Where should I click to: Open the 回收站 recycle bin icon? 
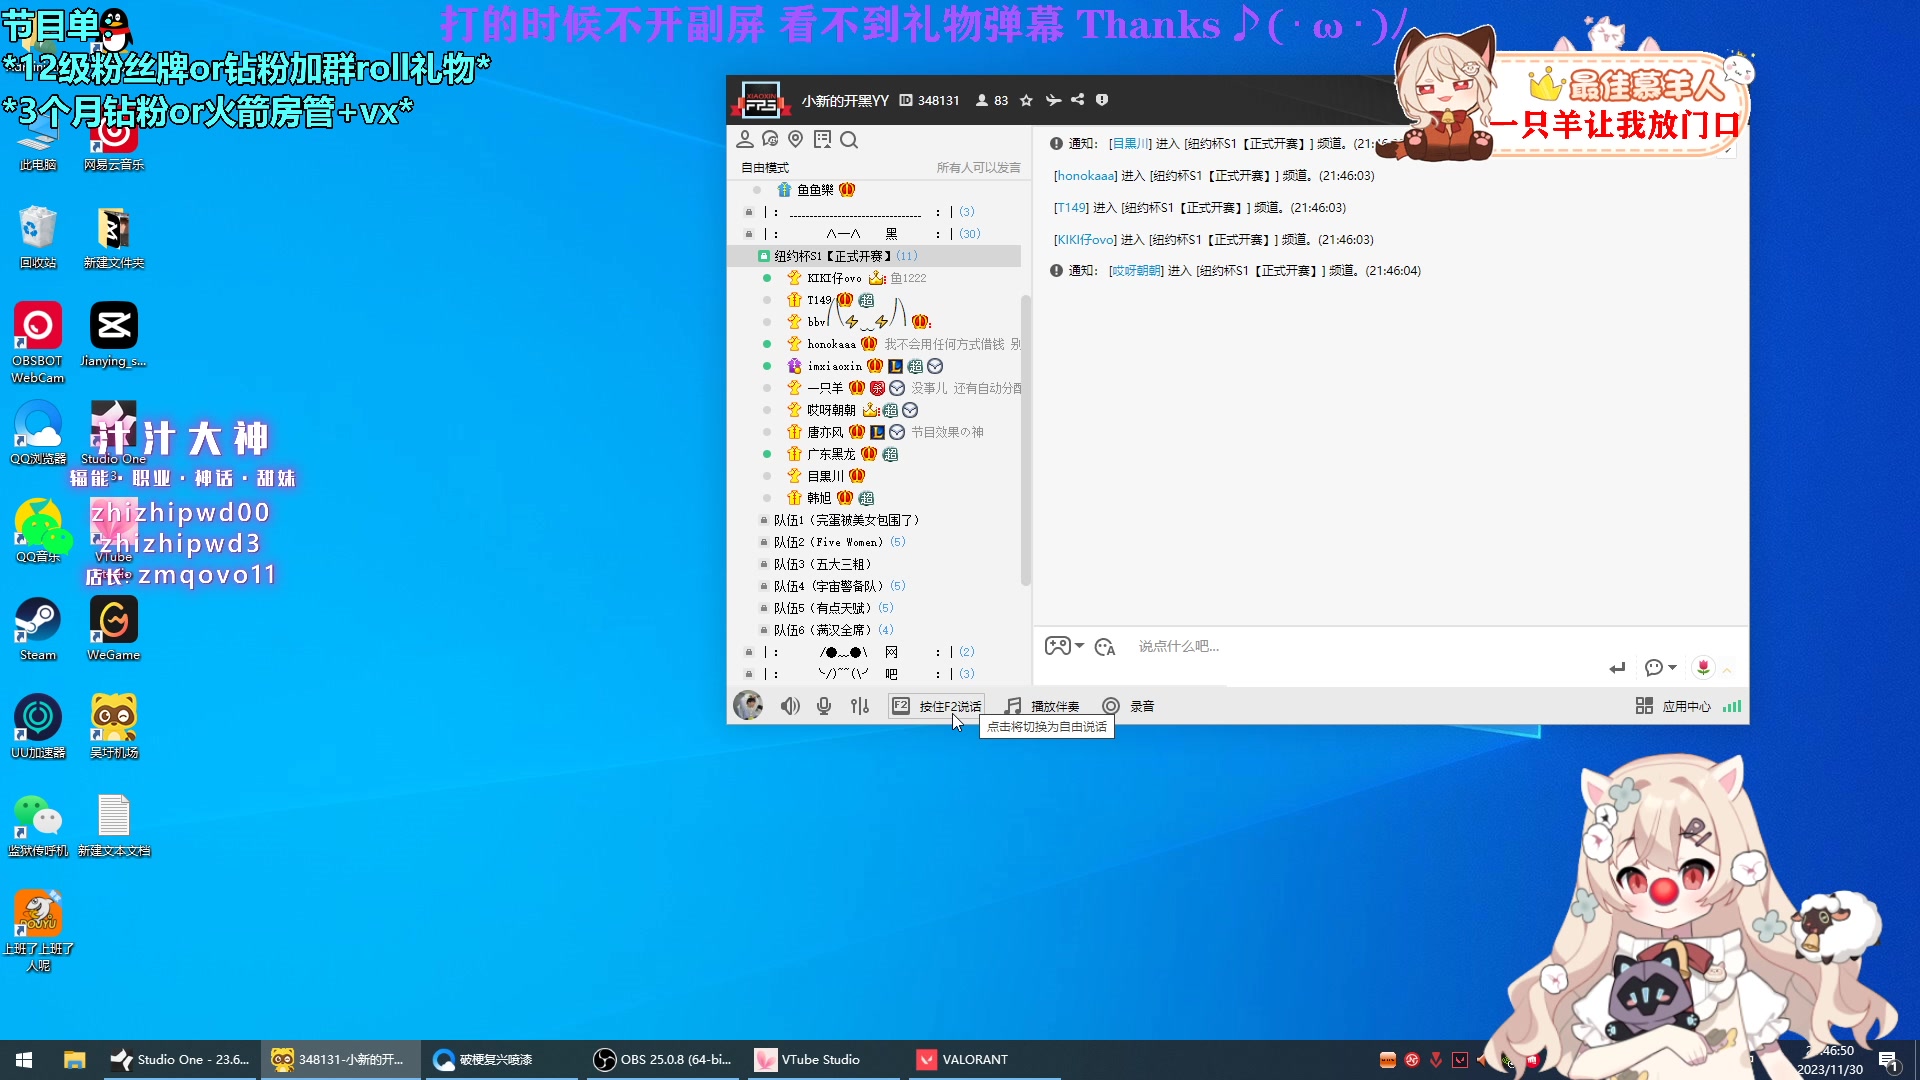[38, 237]
